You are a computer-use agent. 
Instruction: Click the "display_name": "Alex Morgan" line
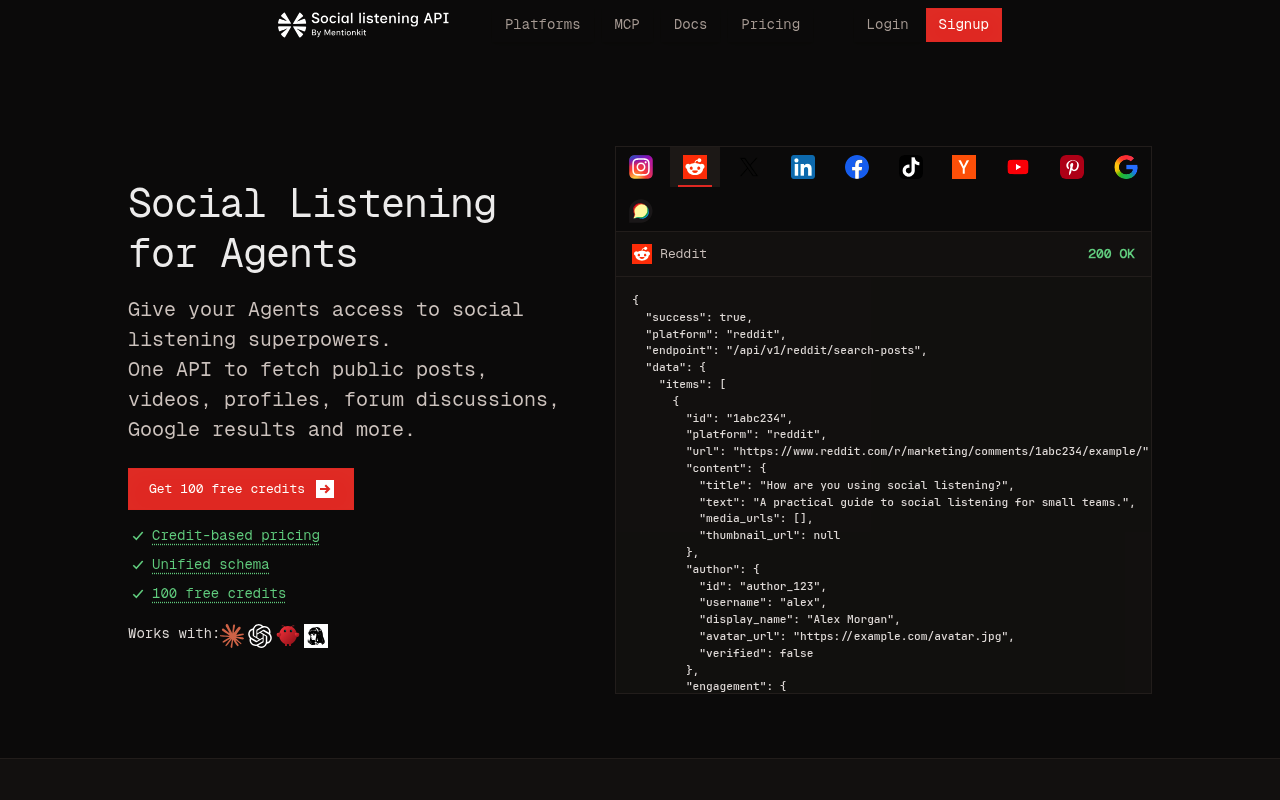point(800,619)
